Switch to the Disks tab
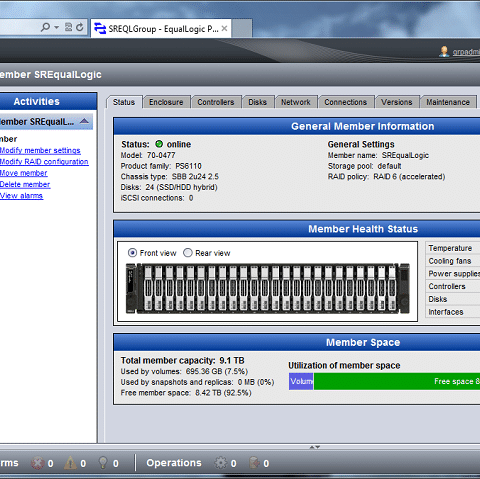 pyautogui.click(x=257, y=102)
